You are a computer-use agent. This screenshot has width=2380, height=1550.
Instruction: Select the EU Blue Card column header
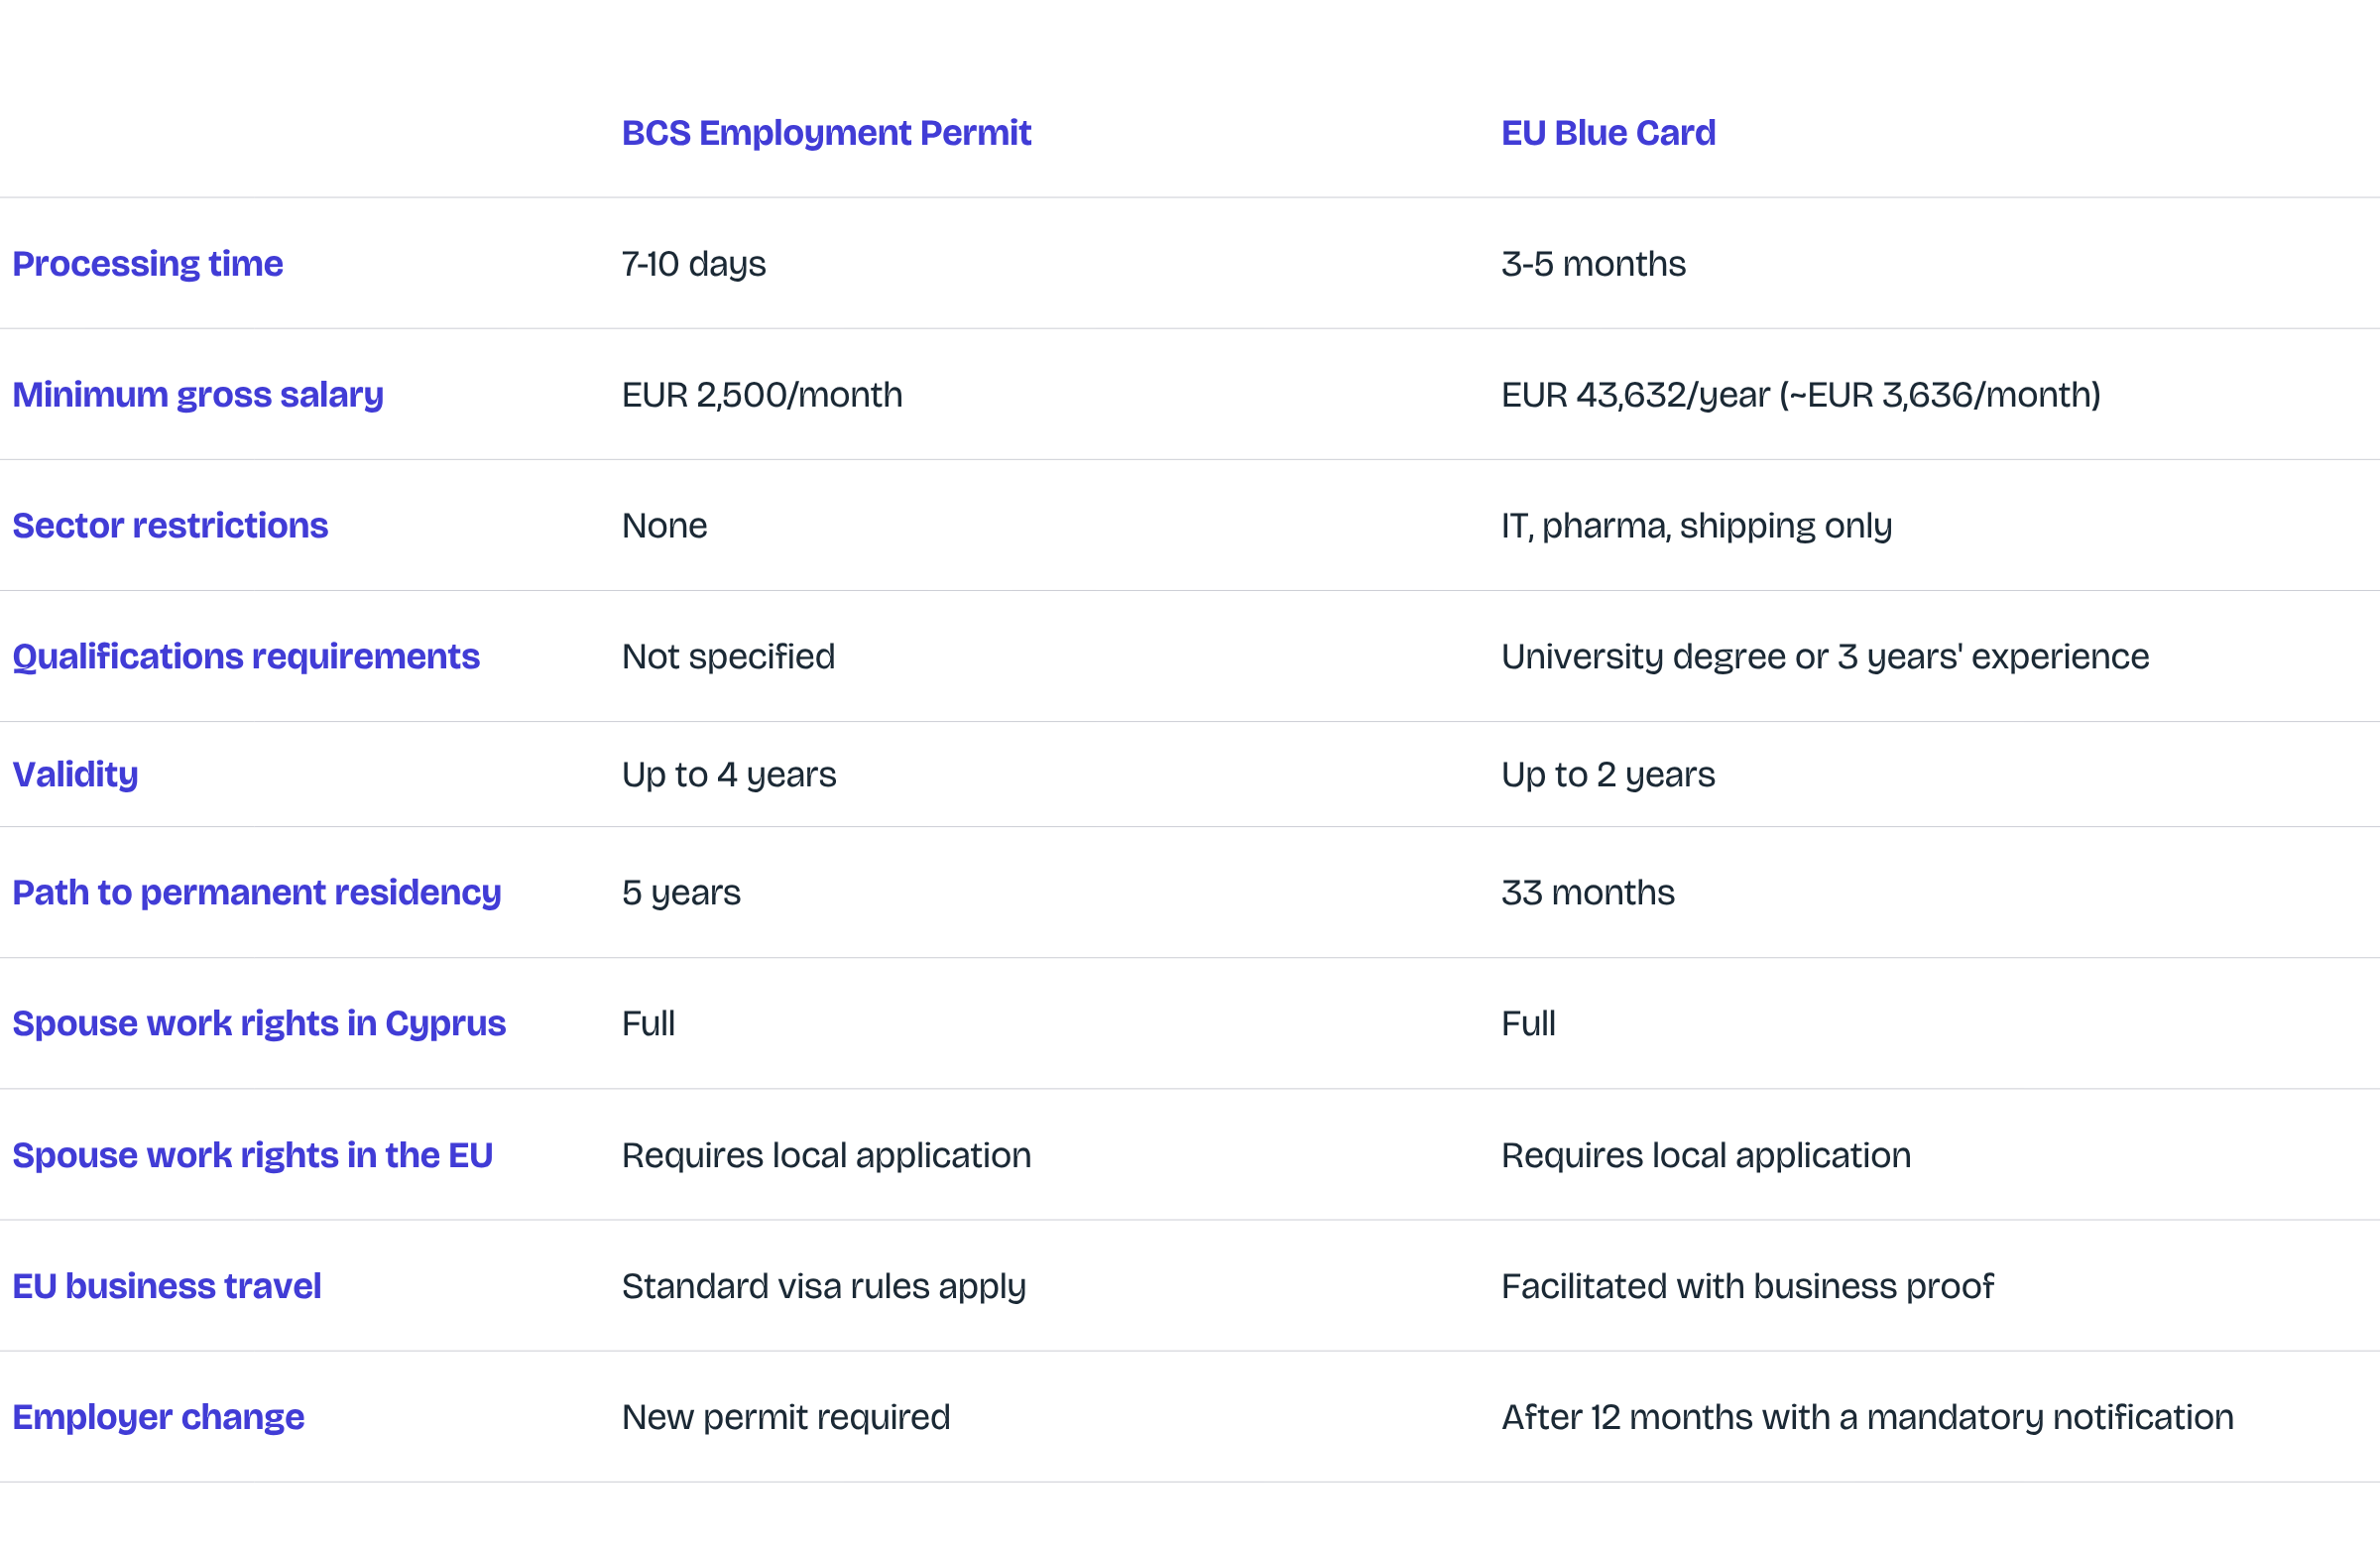pyautogui.click(x=1608, y=133)
